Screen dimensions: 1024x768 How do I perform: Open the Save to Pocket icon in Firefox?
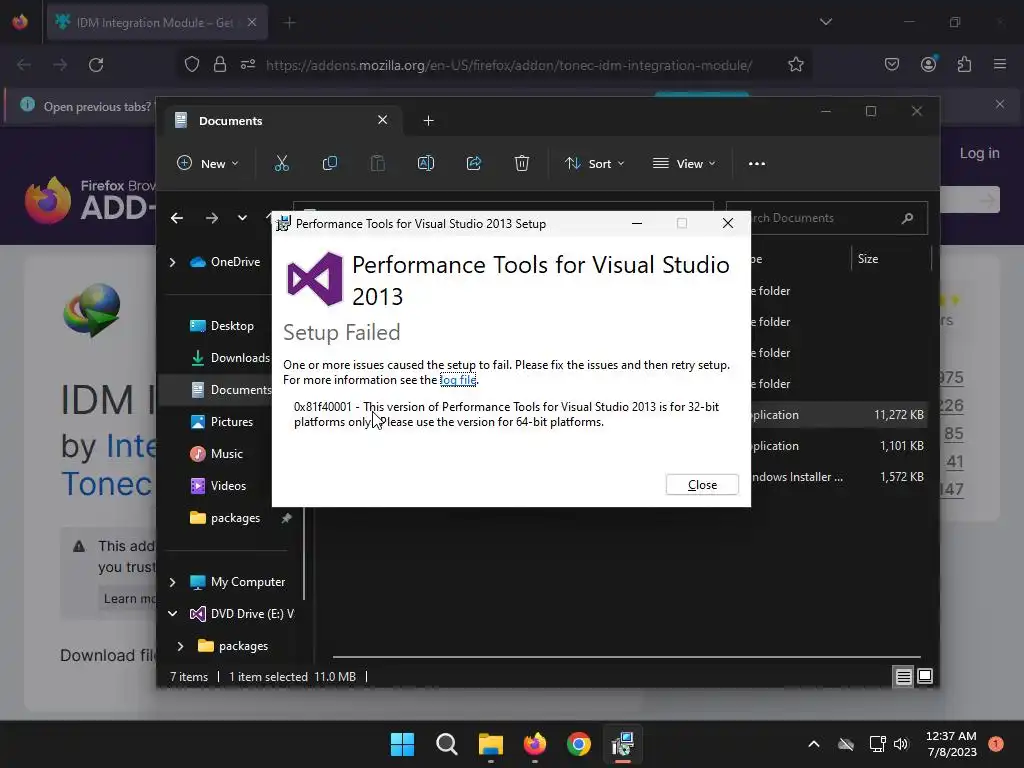891,65
